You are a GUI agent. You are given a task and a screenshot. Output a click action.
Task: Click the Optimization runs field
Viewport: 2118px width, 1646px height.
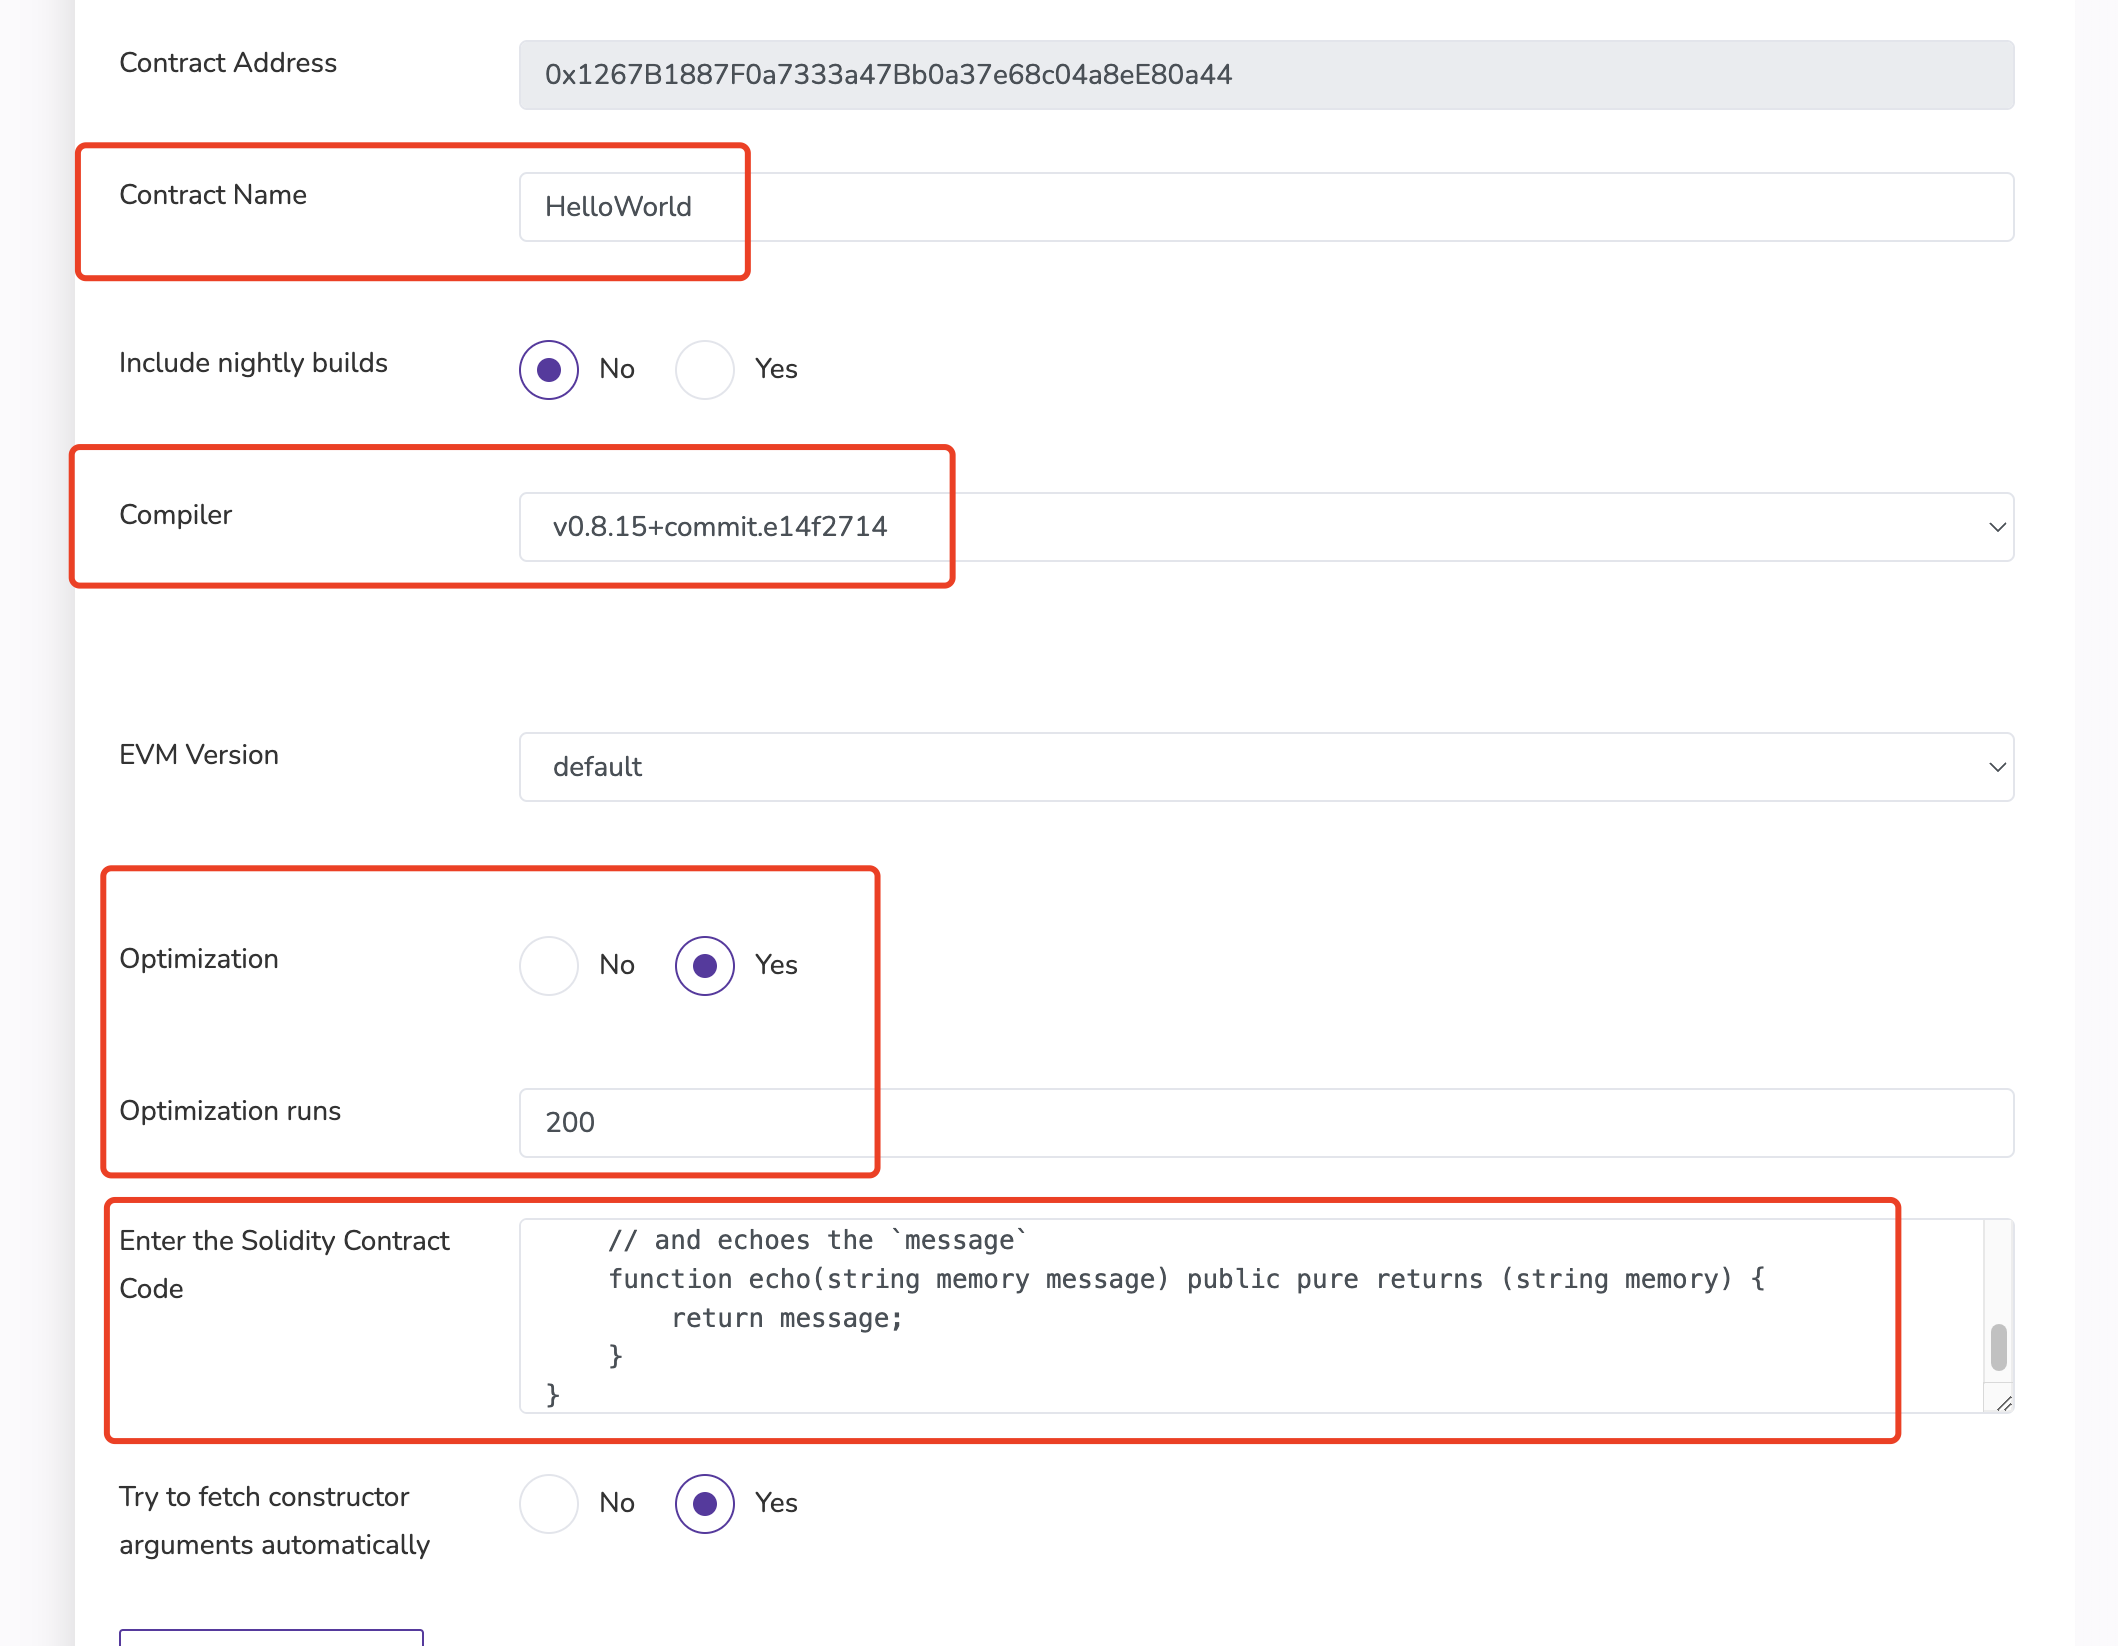(1265, 1123)
